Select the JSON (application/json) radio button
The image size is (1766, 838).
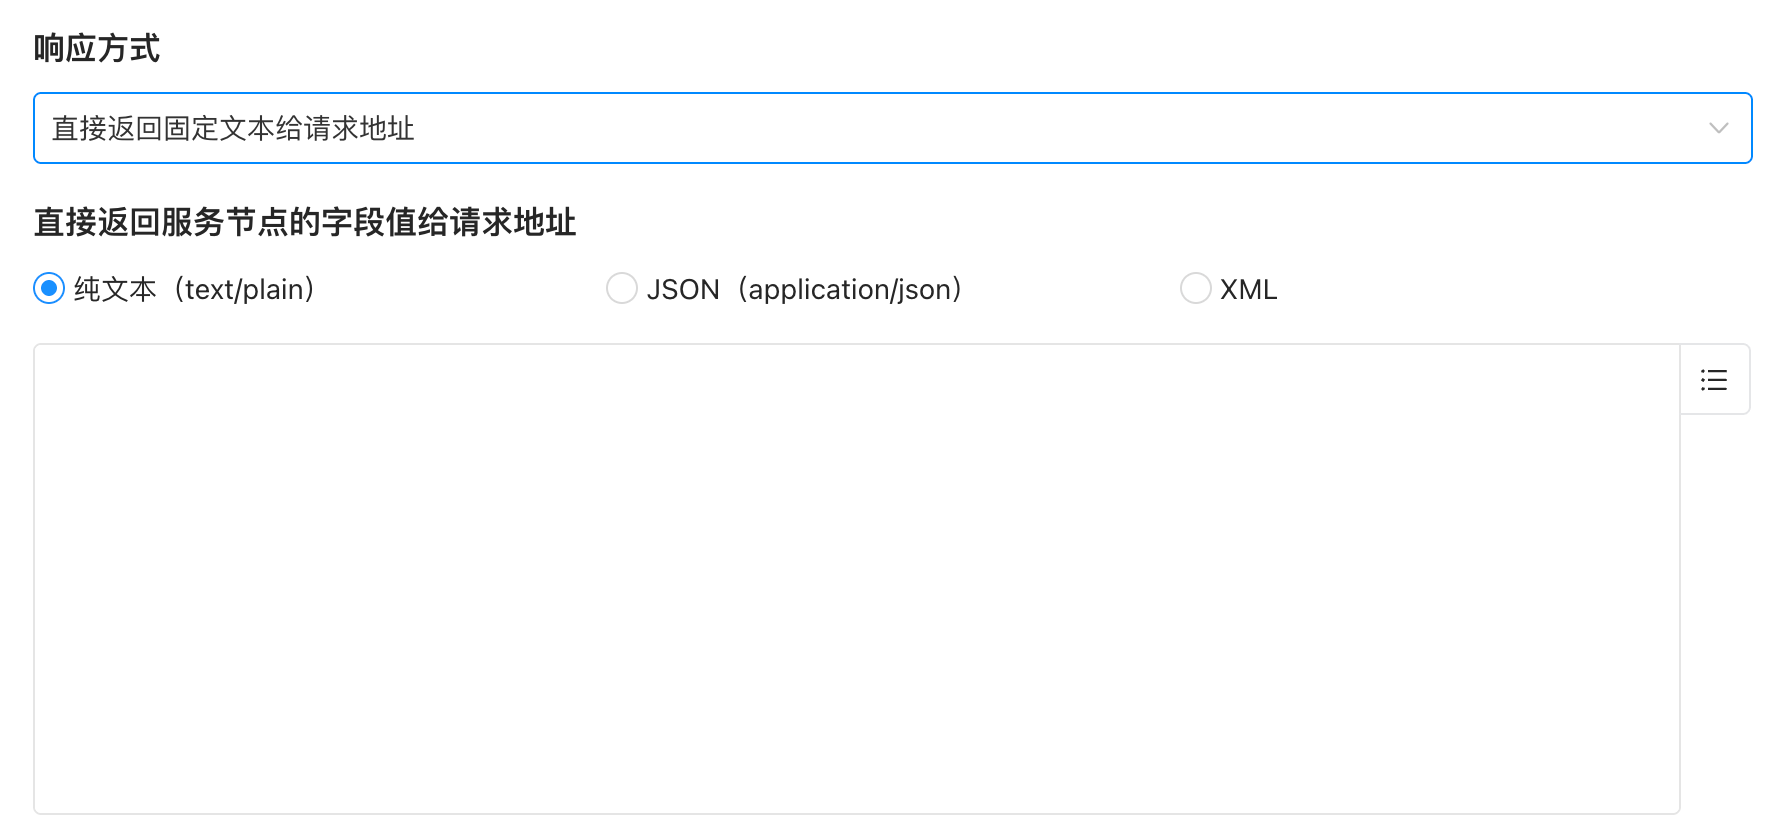622,289
